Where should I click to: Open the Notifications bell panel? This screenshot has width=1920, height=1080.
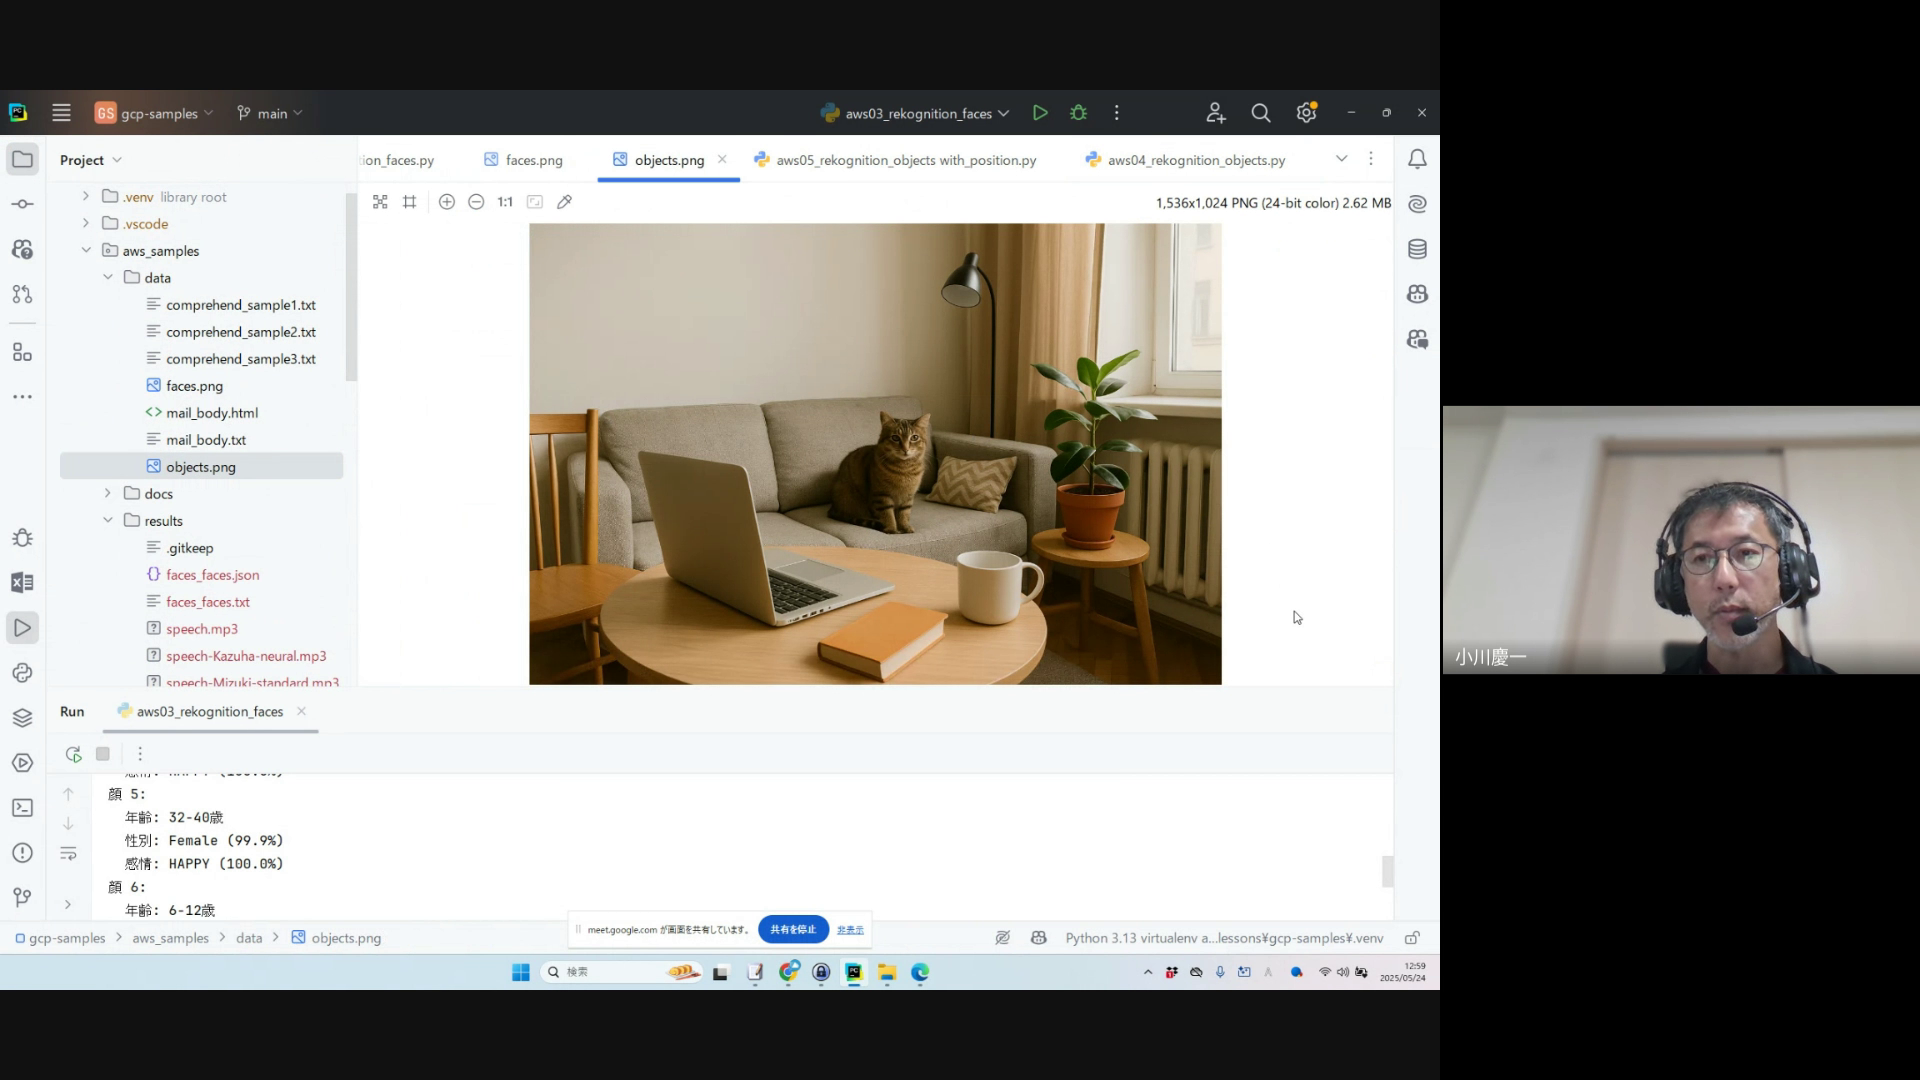click(x=1417, y=159)
